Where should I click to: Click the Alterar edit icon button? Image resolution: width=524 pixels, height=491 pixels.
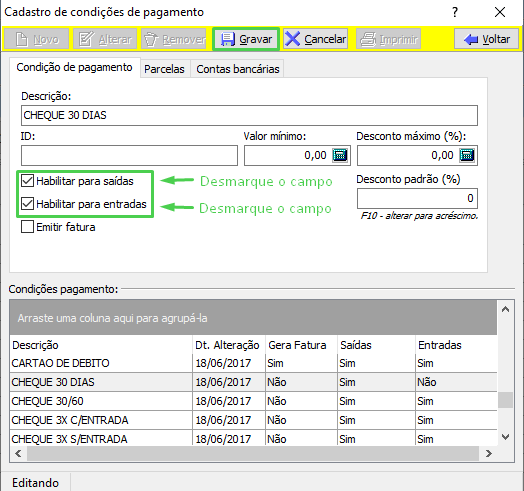pyautogui.click(x=105, y=39)
